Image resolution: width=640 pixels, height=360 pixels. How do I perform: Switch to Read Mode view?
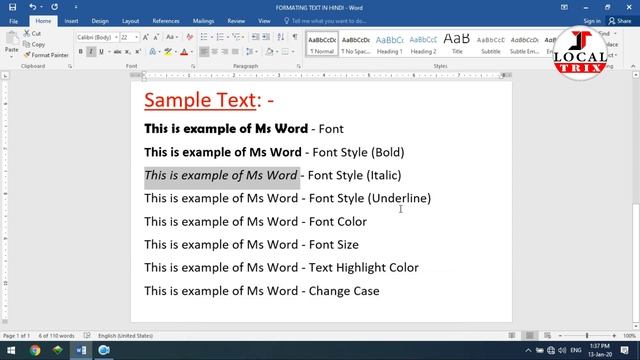(512, 336)
